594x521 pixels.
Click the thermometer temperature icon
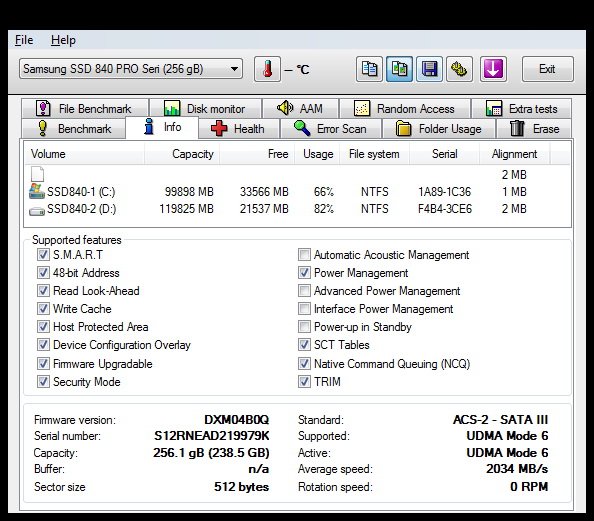267,69
